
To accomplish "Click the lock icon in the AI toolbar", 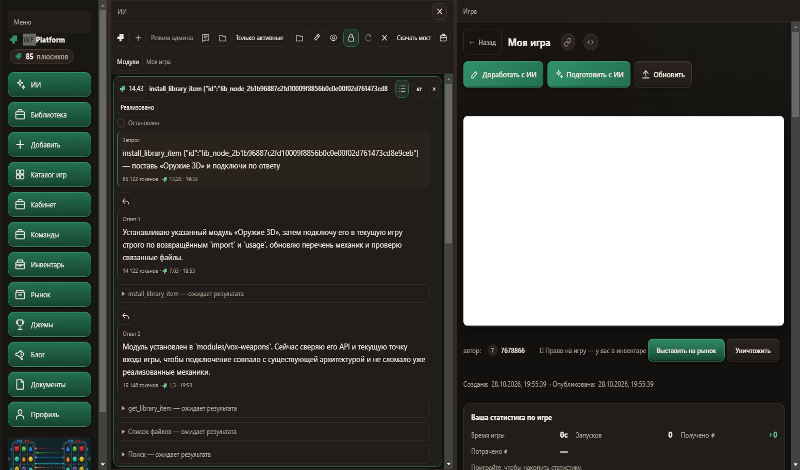I will (351, 38).
